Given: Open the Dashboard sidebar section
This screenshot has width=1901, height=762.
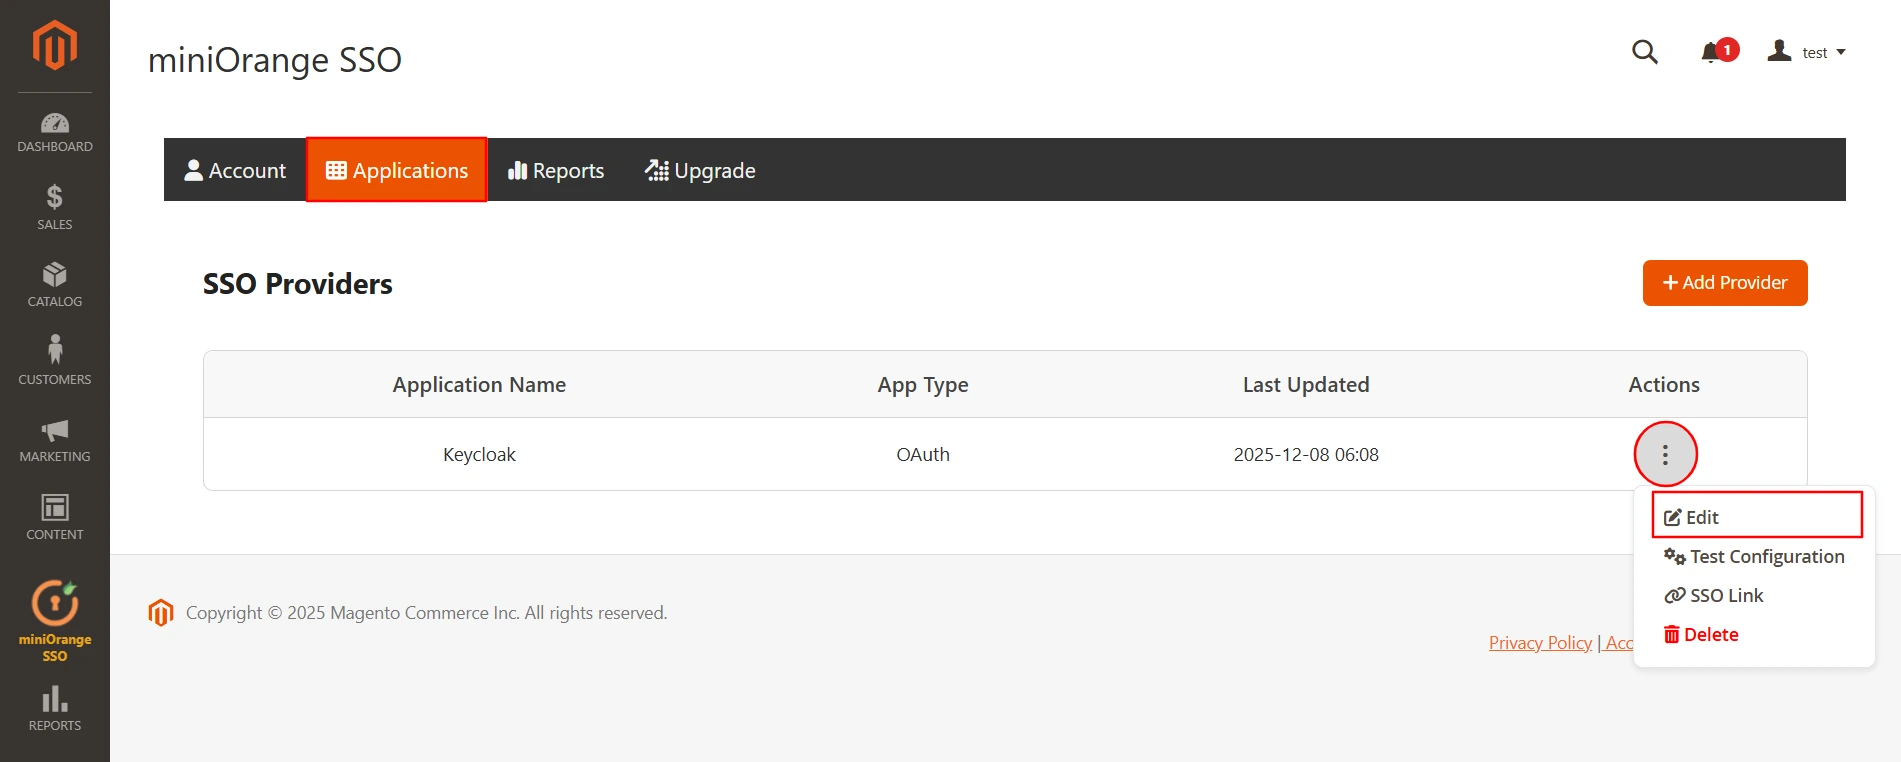Looking at the screenshot, I should click(54, 133).
